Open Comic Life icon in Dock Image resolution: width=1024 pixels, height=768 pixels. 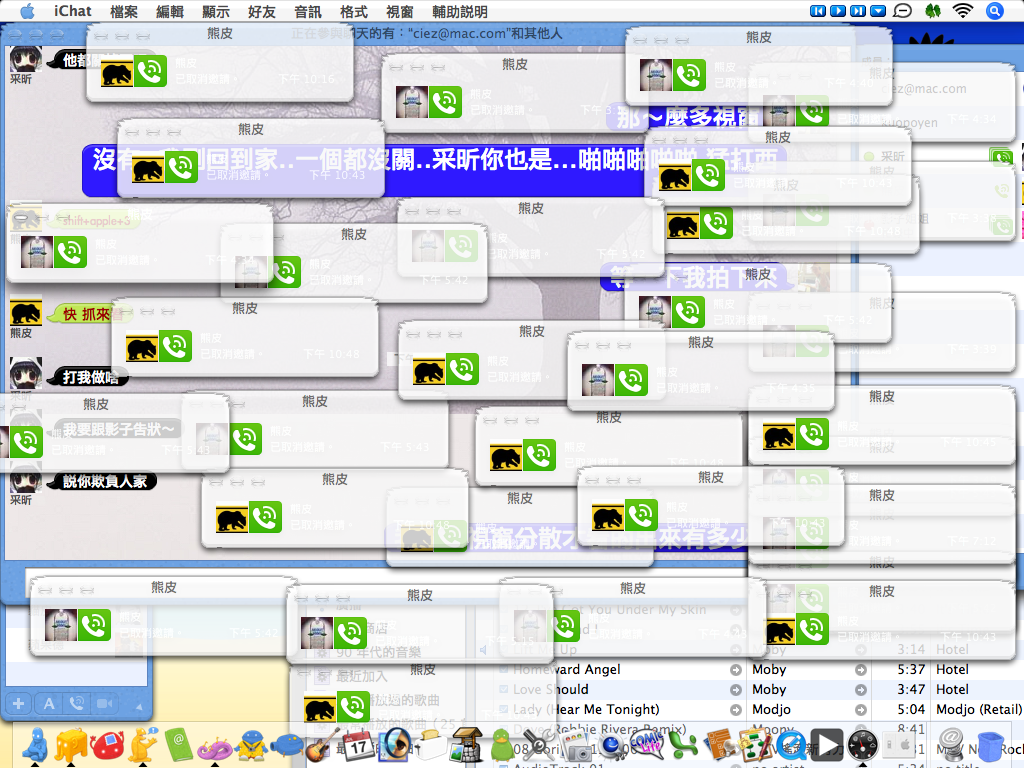click(x=647, y=744)
